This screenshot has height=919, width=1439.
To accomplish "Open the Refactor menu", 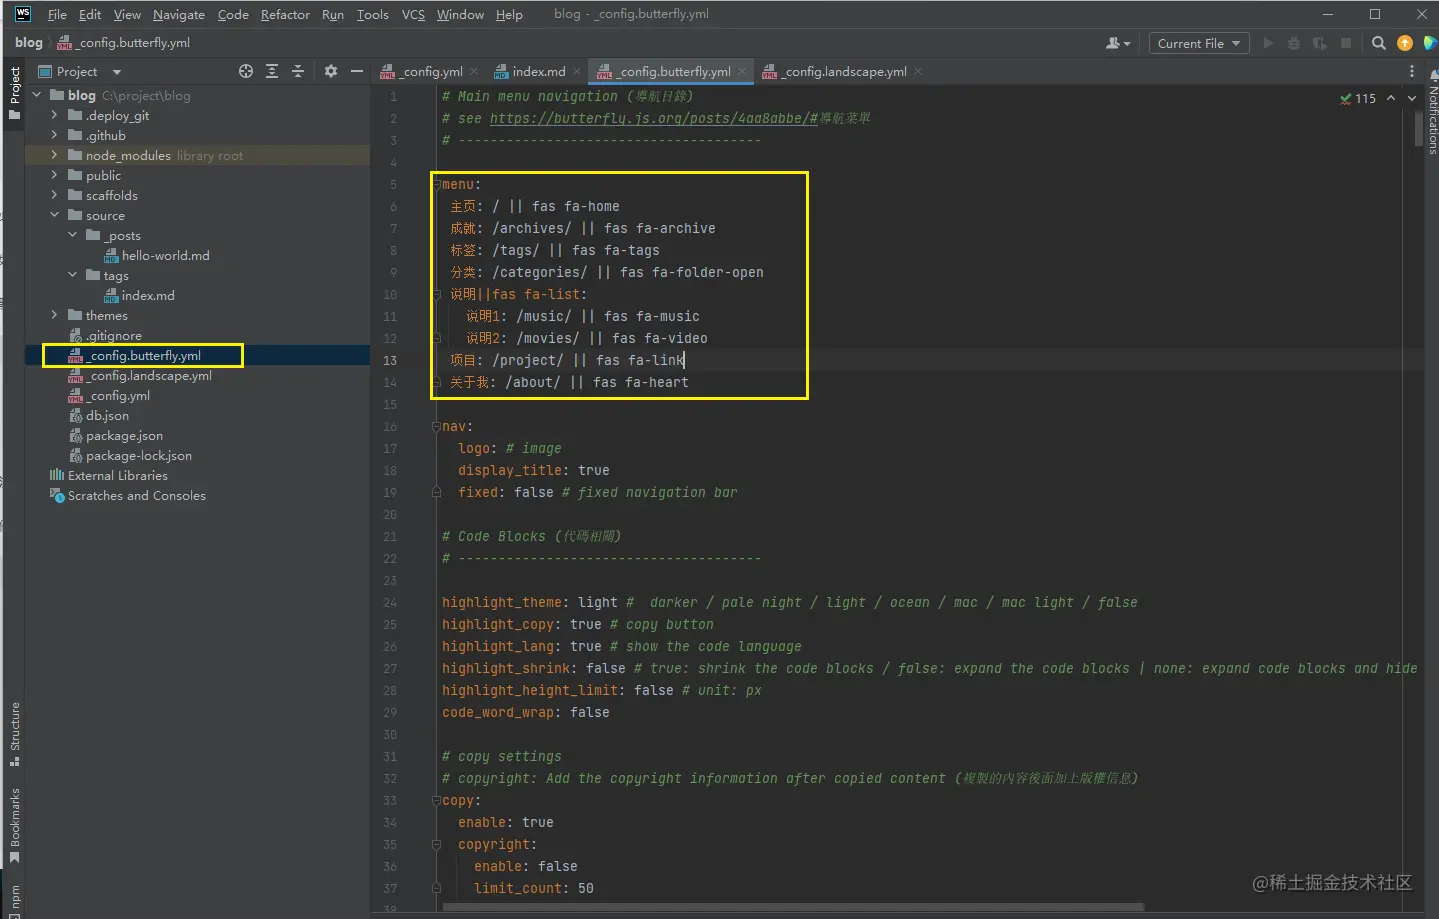I will tap(285, 14).
